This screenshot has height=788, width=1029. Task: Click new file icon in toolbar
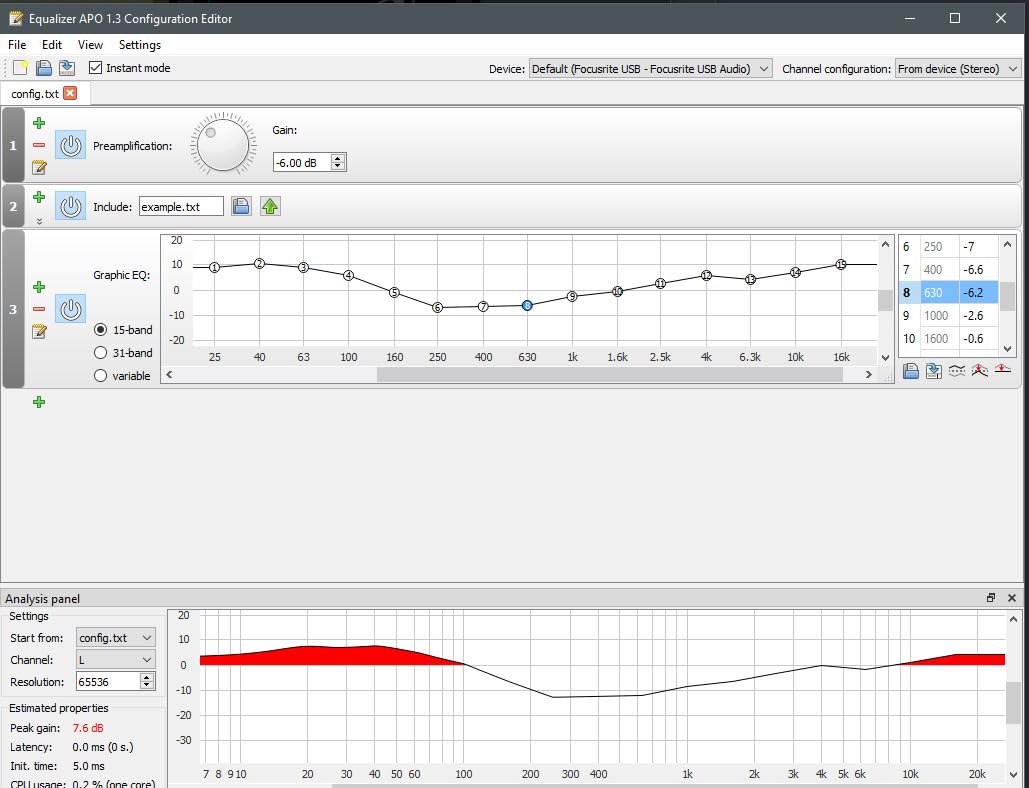pyautogui.click(x=20, y=68)
